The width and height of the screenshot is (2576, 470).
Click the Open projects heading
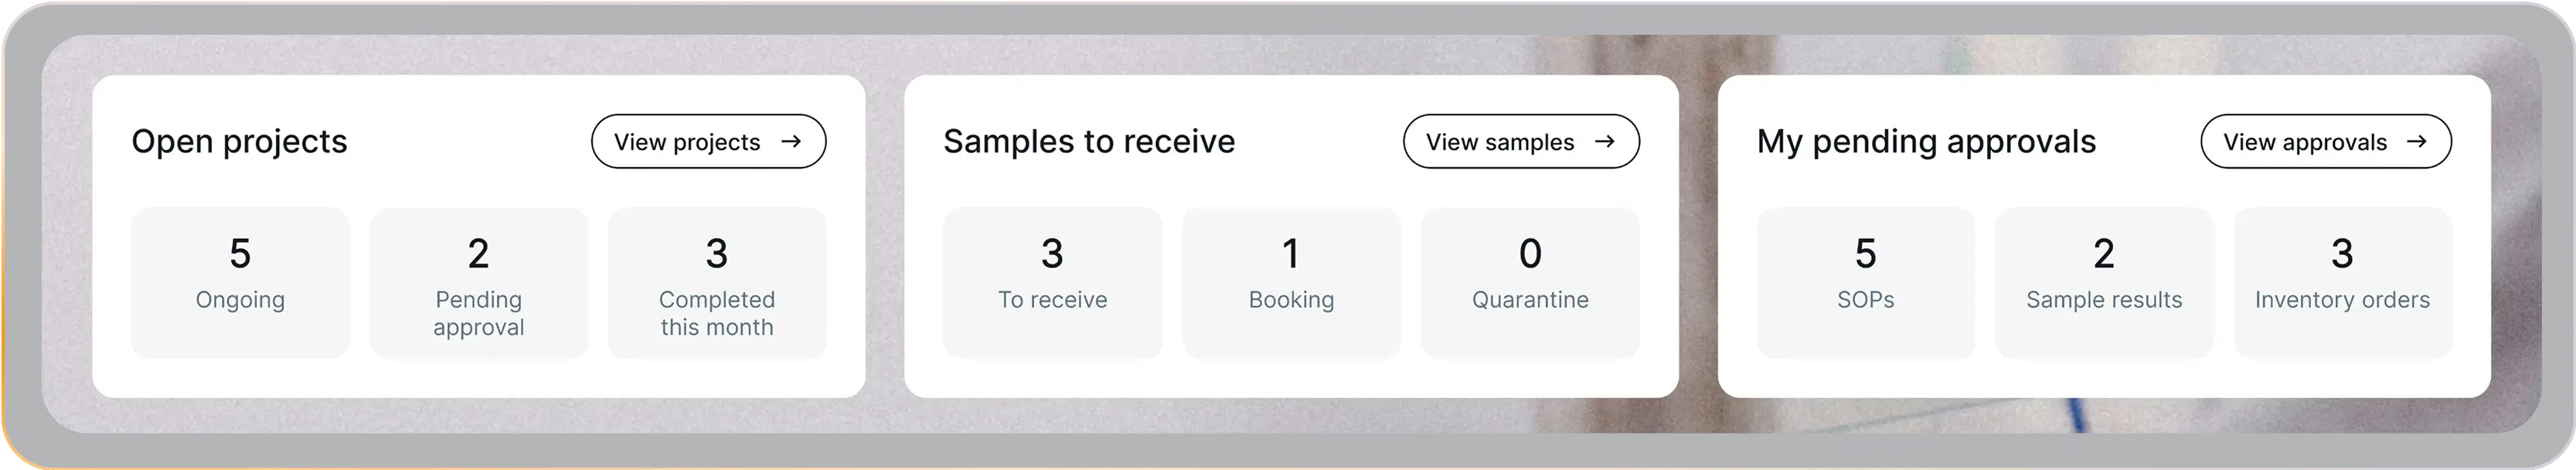point(239,142)
